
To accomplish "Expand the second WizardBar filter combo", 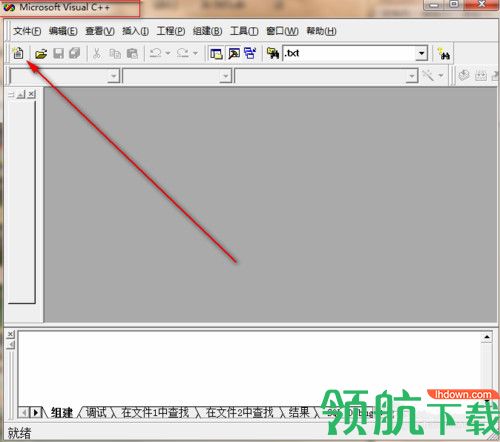I will [226, 76].
